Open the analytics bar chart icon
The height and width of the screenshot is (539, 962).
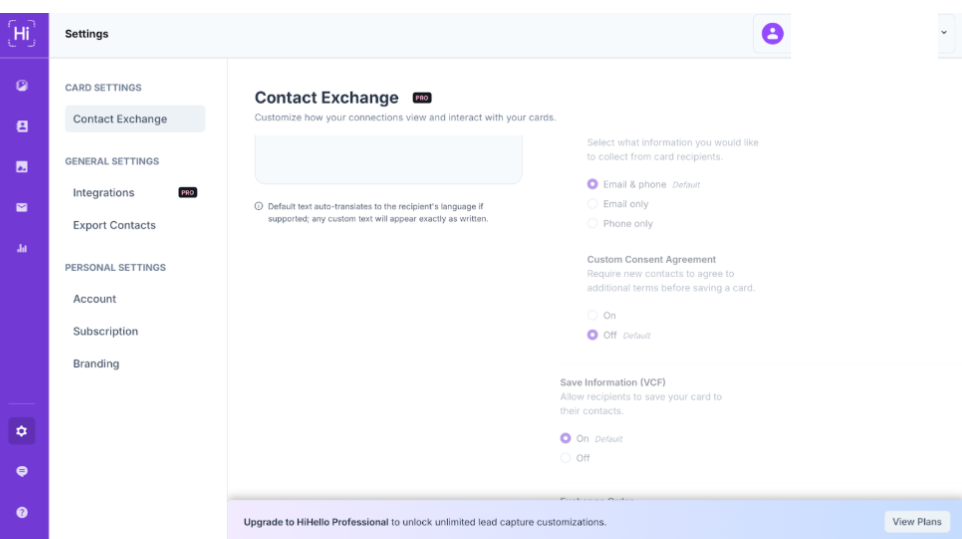click(22, 248)
